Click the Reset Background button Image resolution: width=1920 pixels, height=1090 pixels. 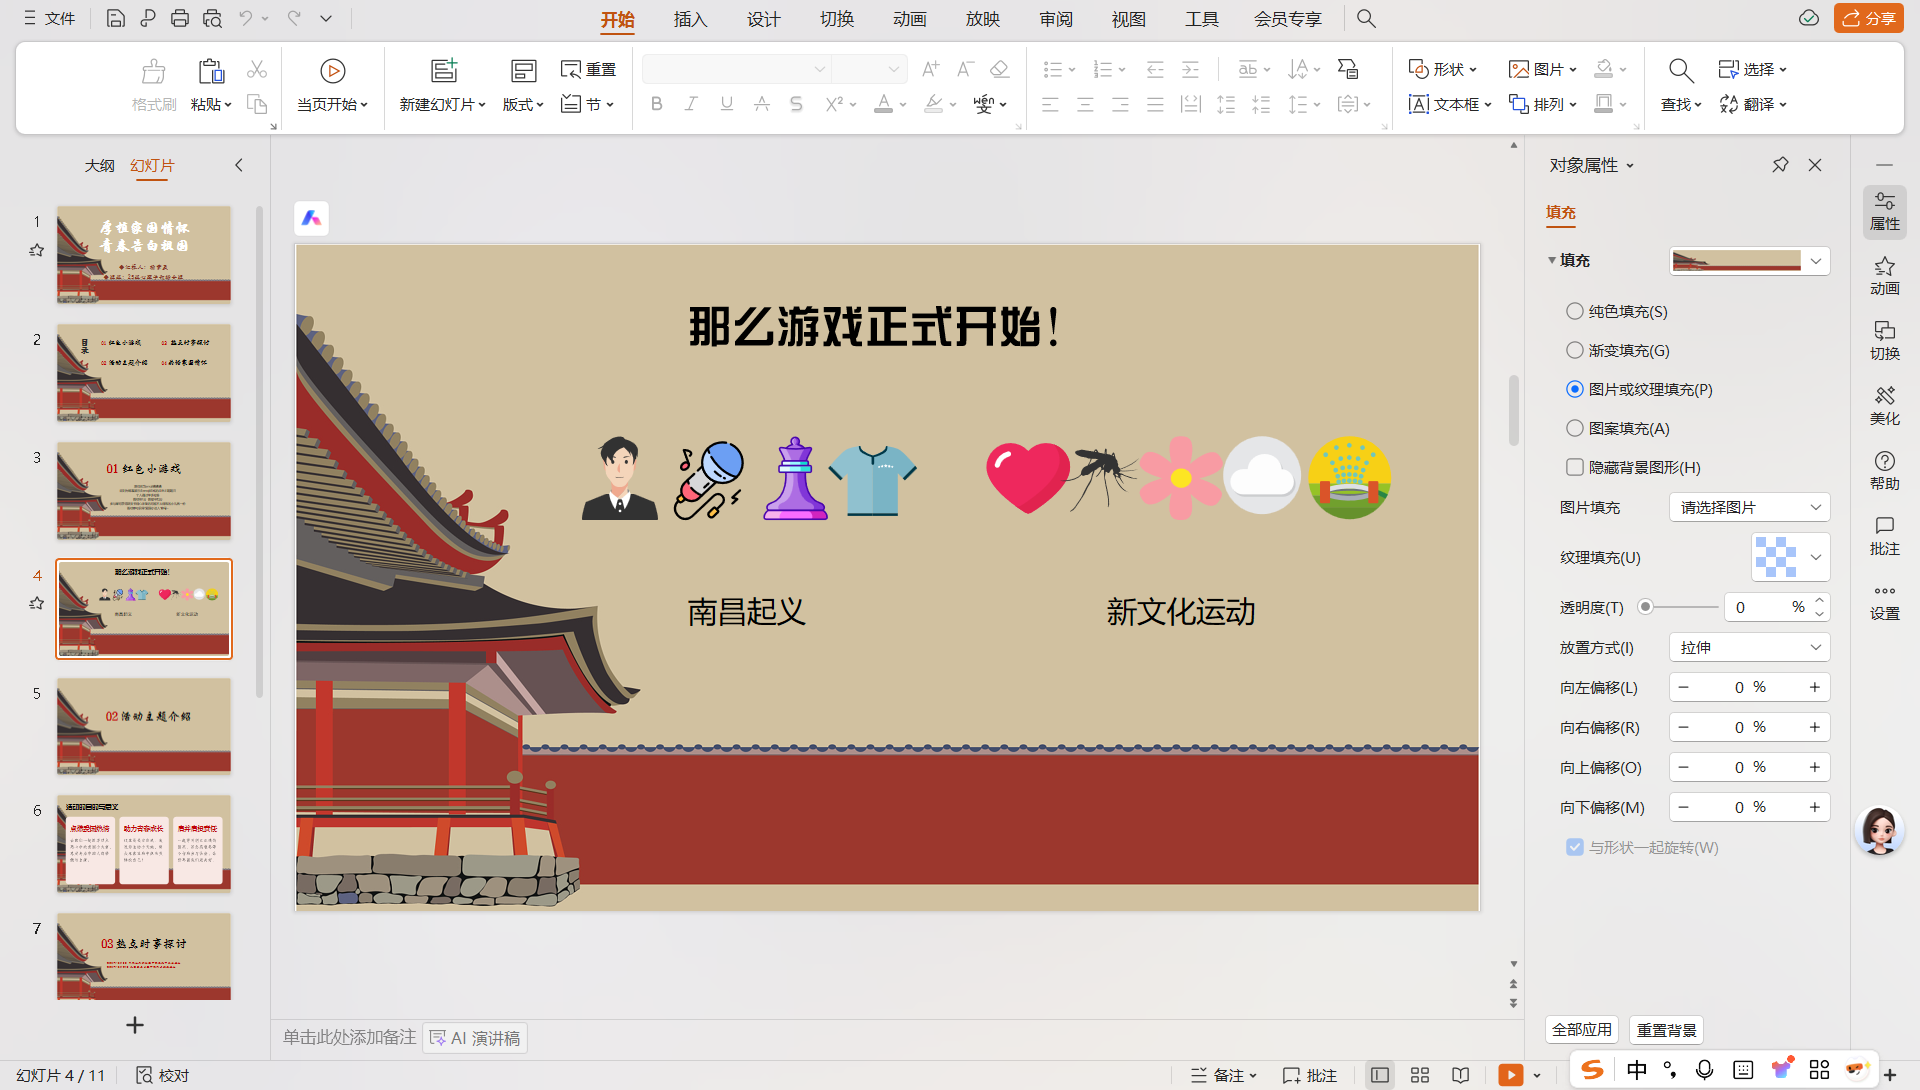click(x=1666, y=1030)
